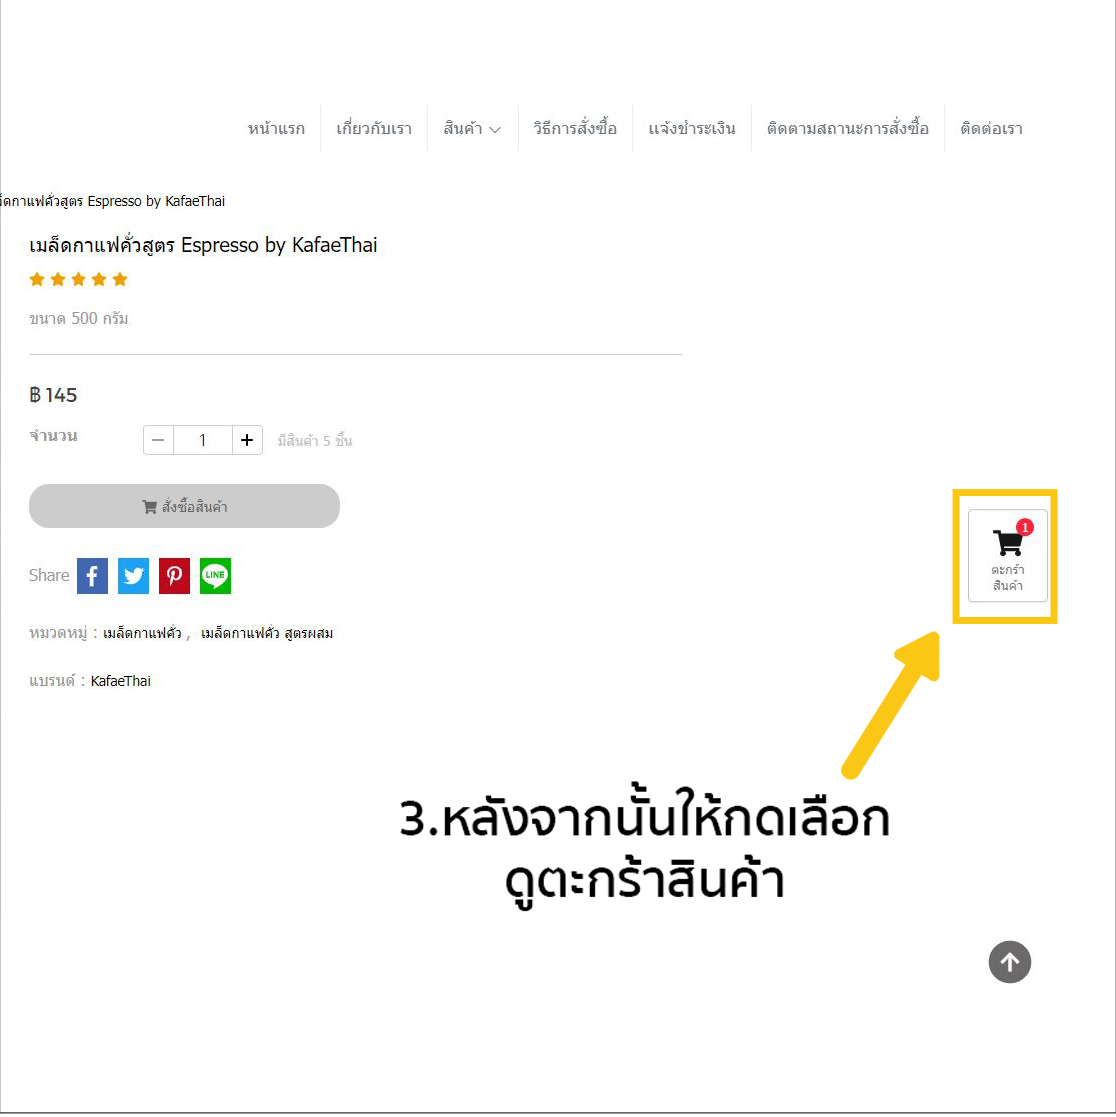
Task: Click the five-star product rating
Action: tap(78, 279)
